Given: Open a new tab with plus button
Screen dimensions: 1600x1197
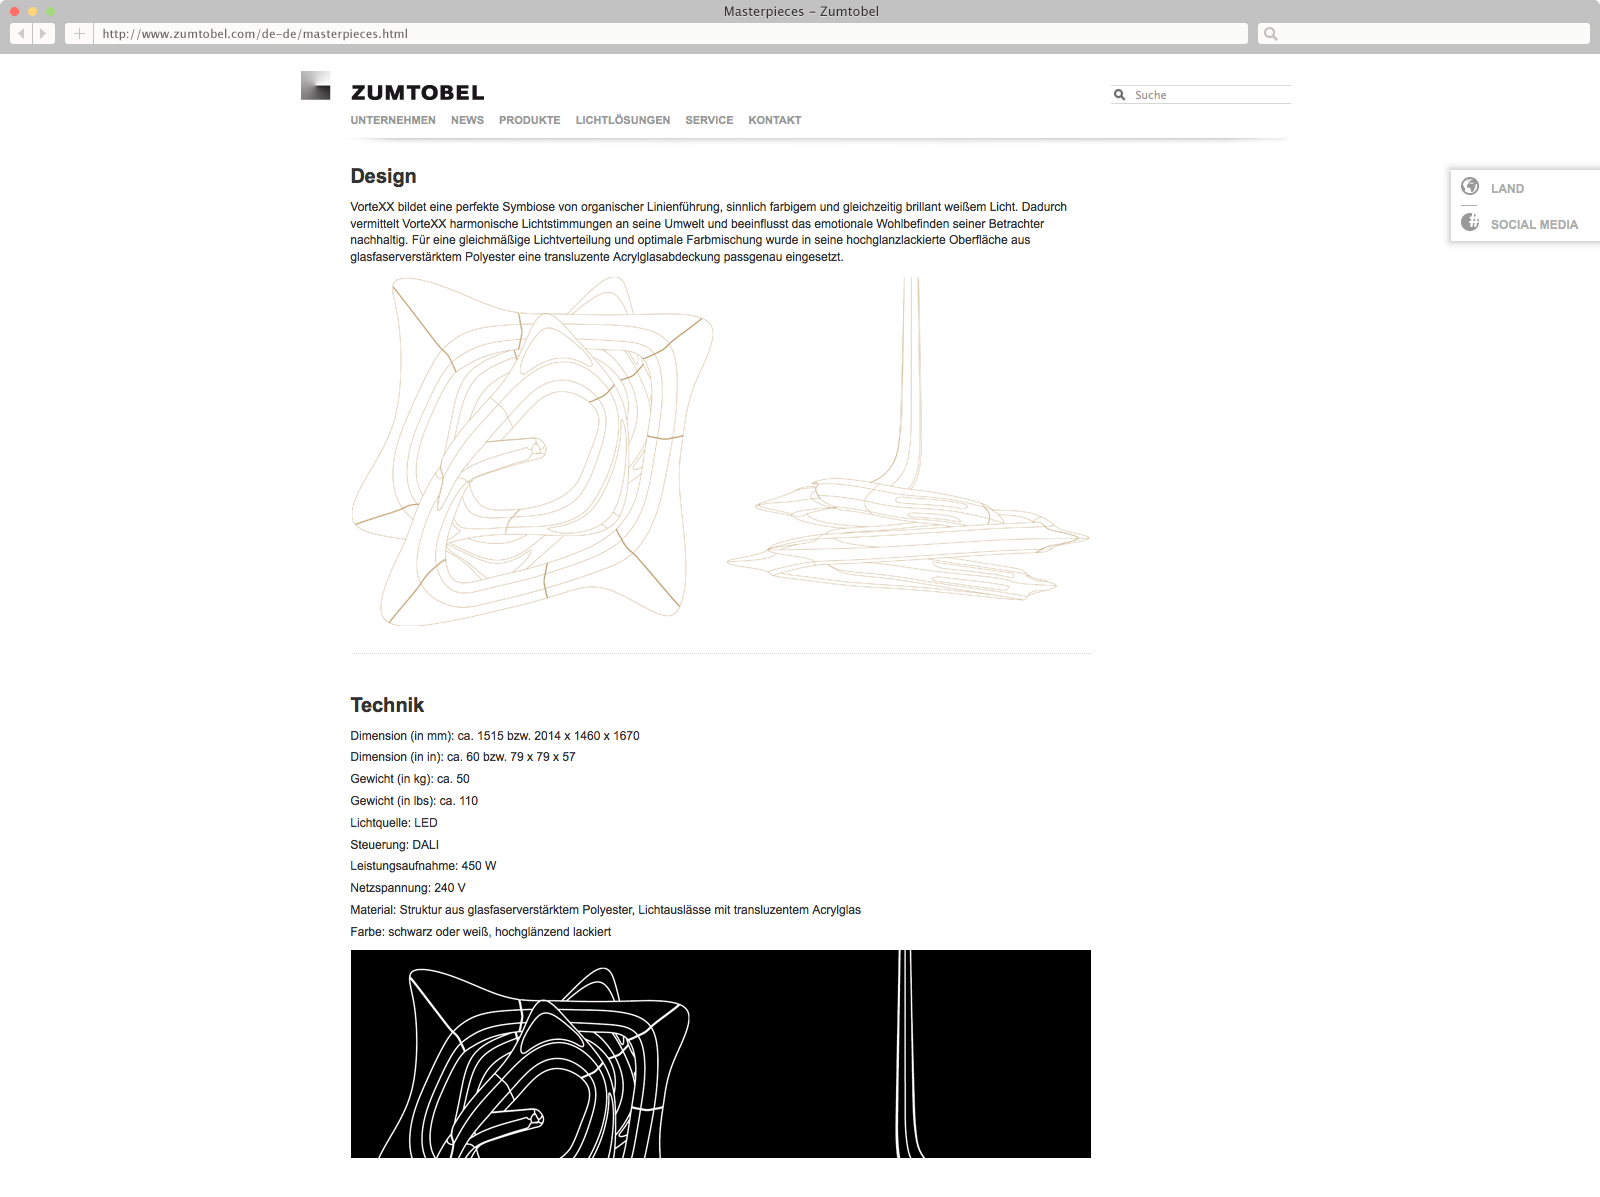Looking at the screenshot, I should pyautogui.click(x=79, y=33).
